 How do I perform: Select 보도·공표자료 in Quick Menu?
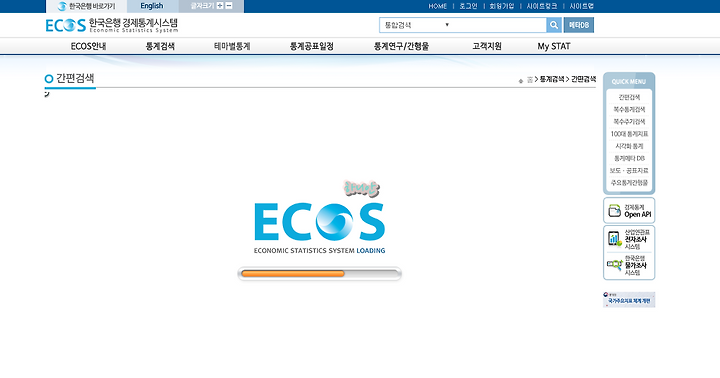(x=629, y=170)
